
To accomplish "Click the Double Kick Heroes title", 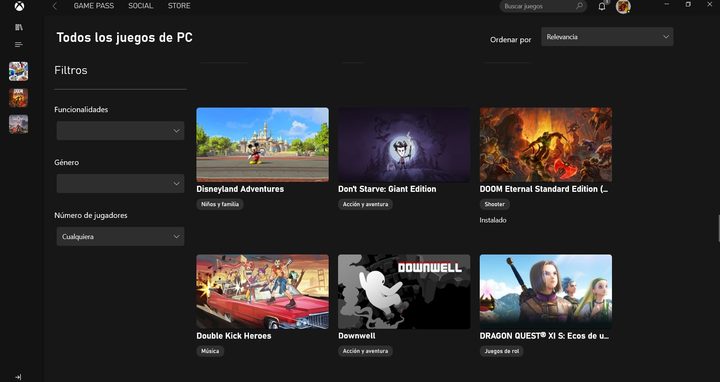I will click(234, 336).
